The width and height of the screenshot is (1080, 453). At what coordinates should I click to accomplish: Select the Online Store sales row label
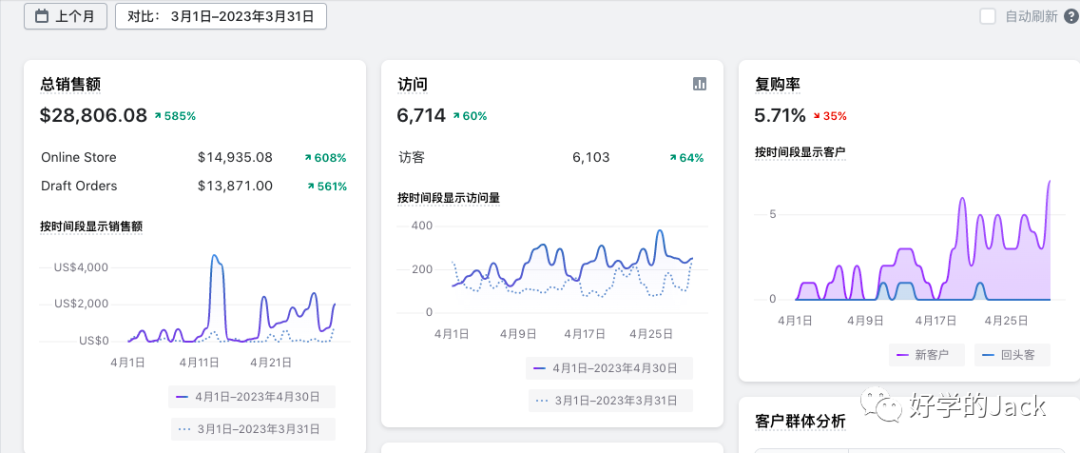(x=79, y=158)
